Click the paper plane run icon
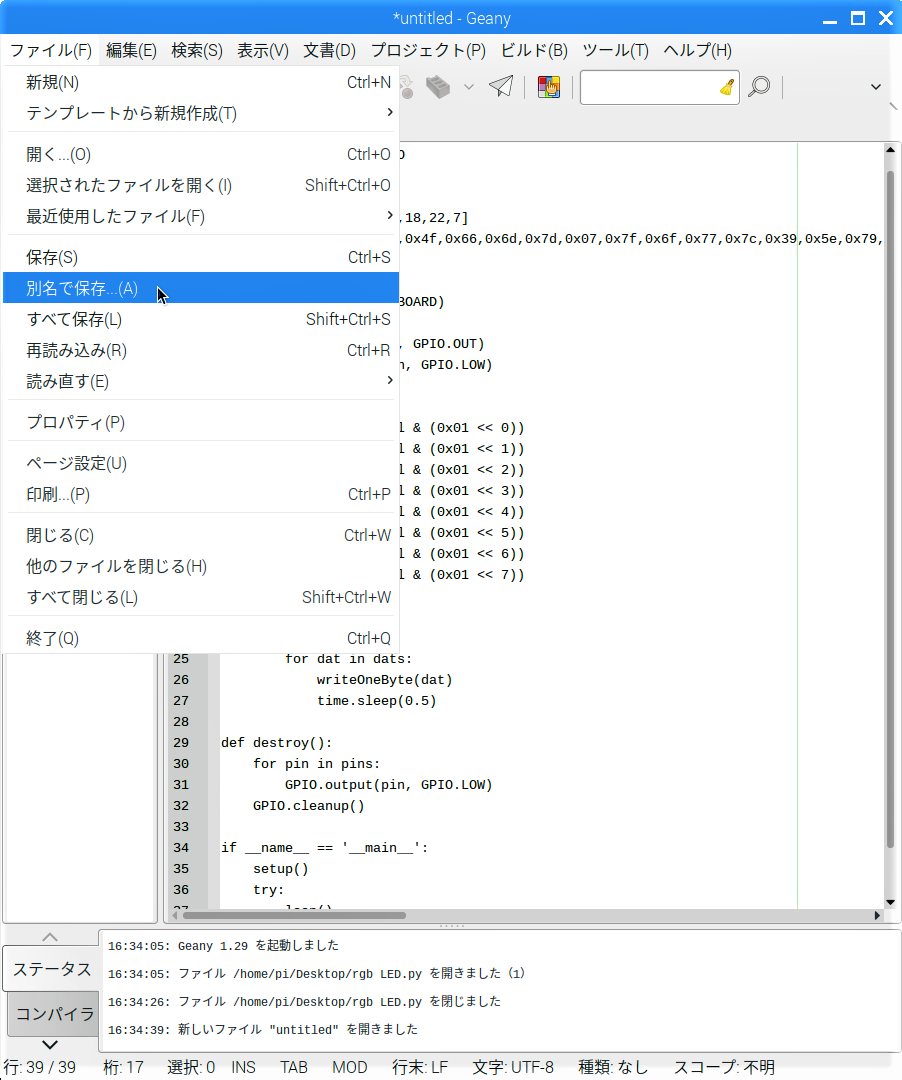 click(x=501, y=87)
